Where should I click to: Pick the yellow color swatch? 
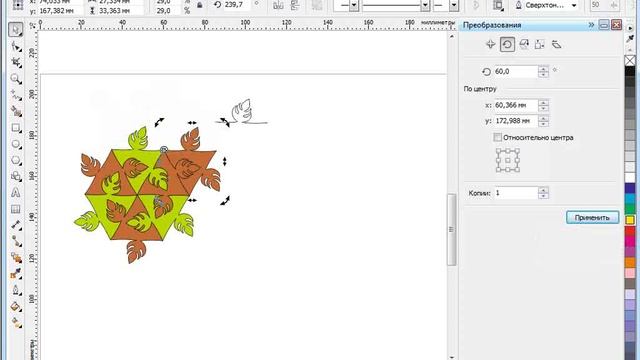(630, 220)
